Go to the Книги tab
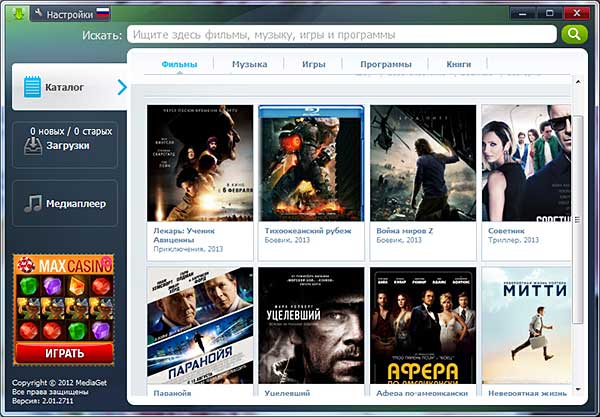This screenshot has height=417, width=600. [x=459, y=64]
